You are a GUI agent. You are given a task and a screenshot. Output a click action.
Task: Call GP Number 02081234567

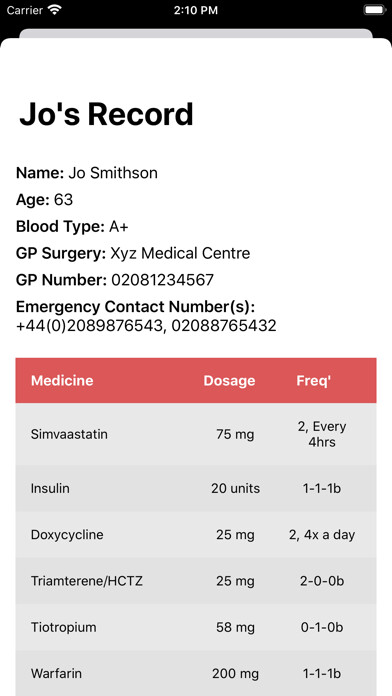click(x=162, y=280)
